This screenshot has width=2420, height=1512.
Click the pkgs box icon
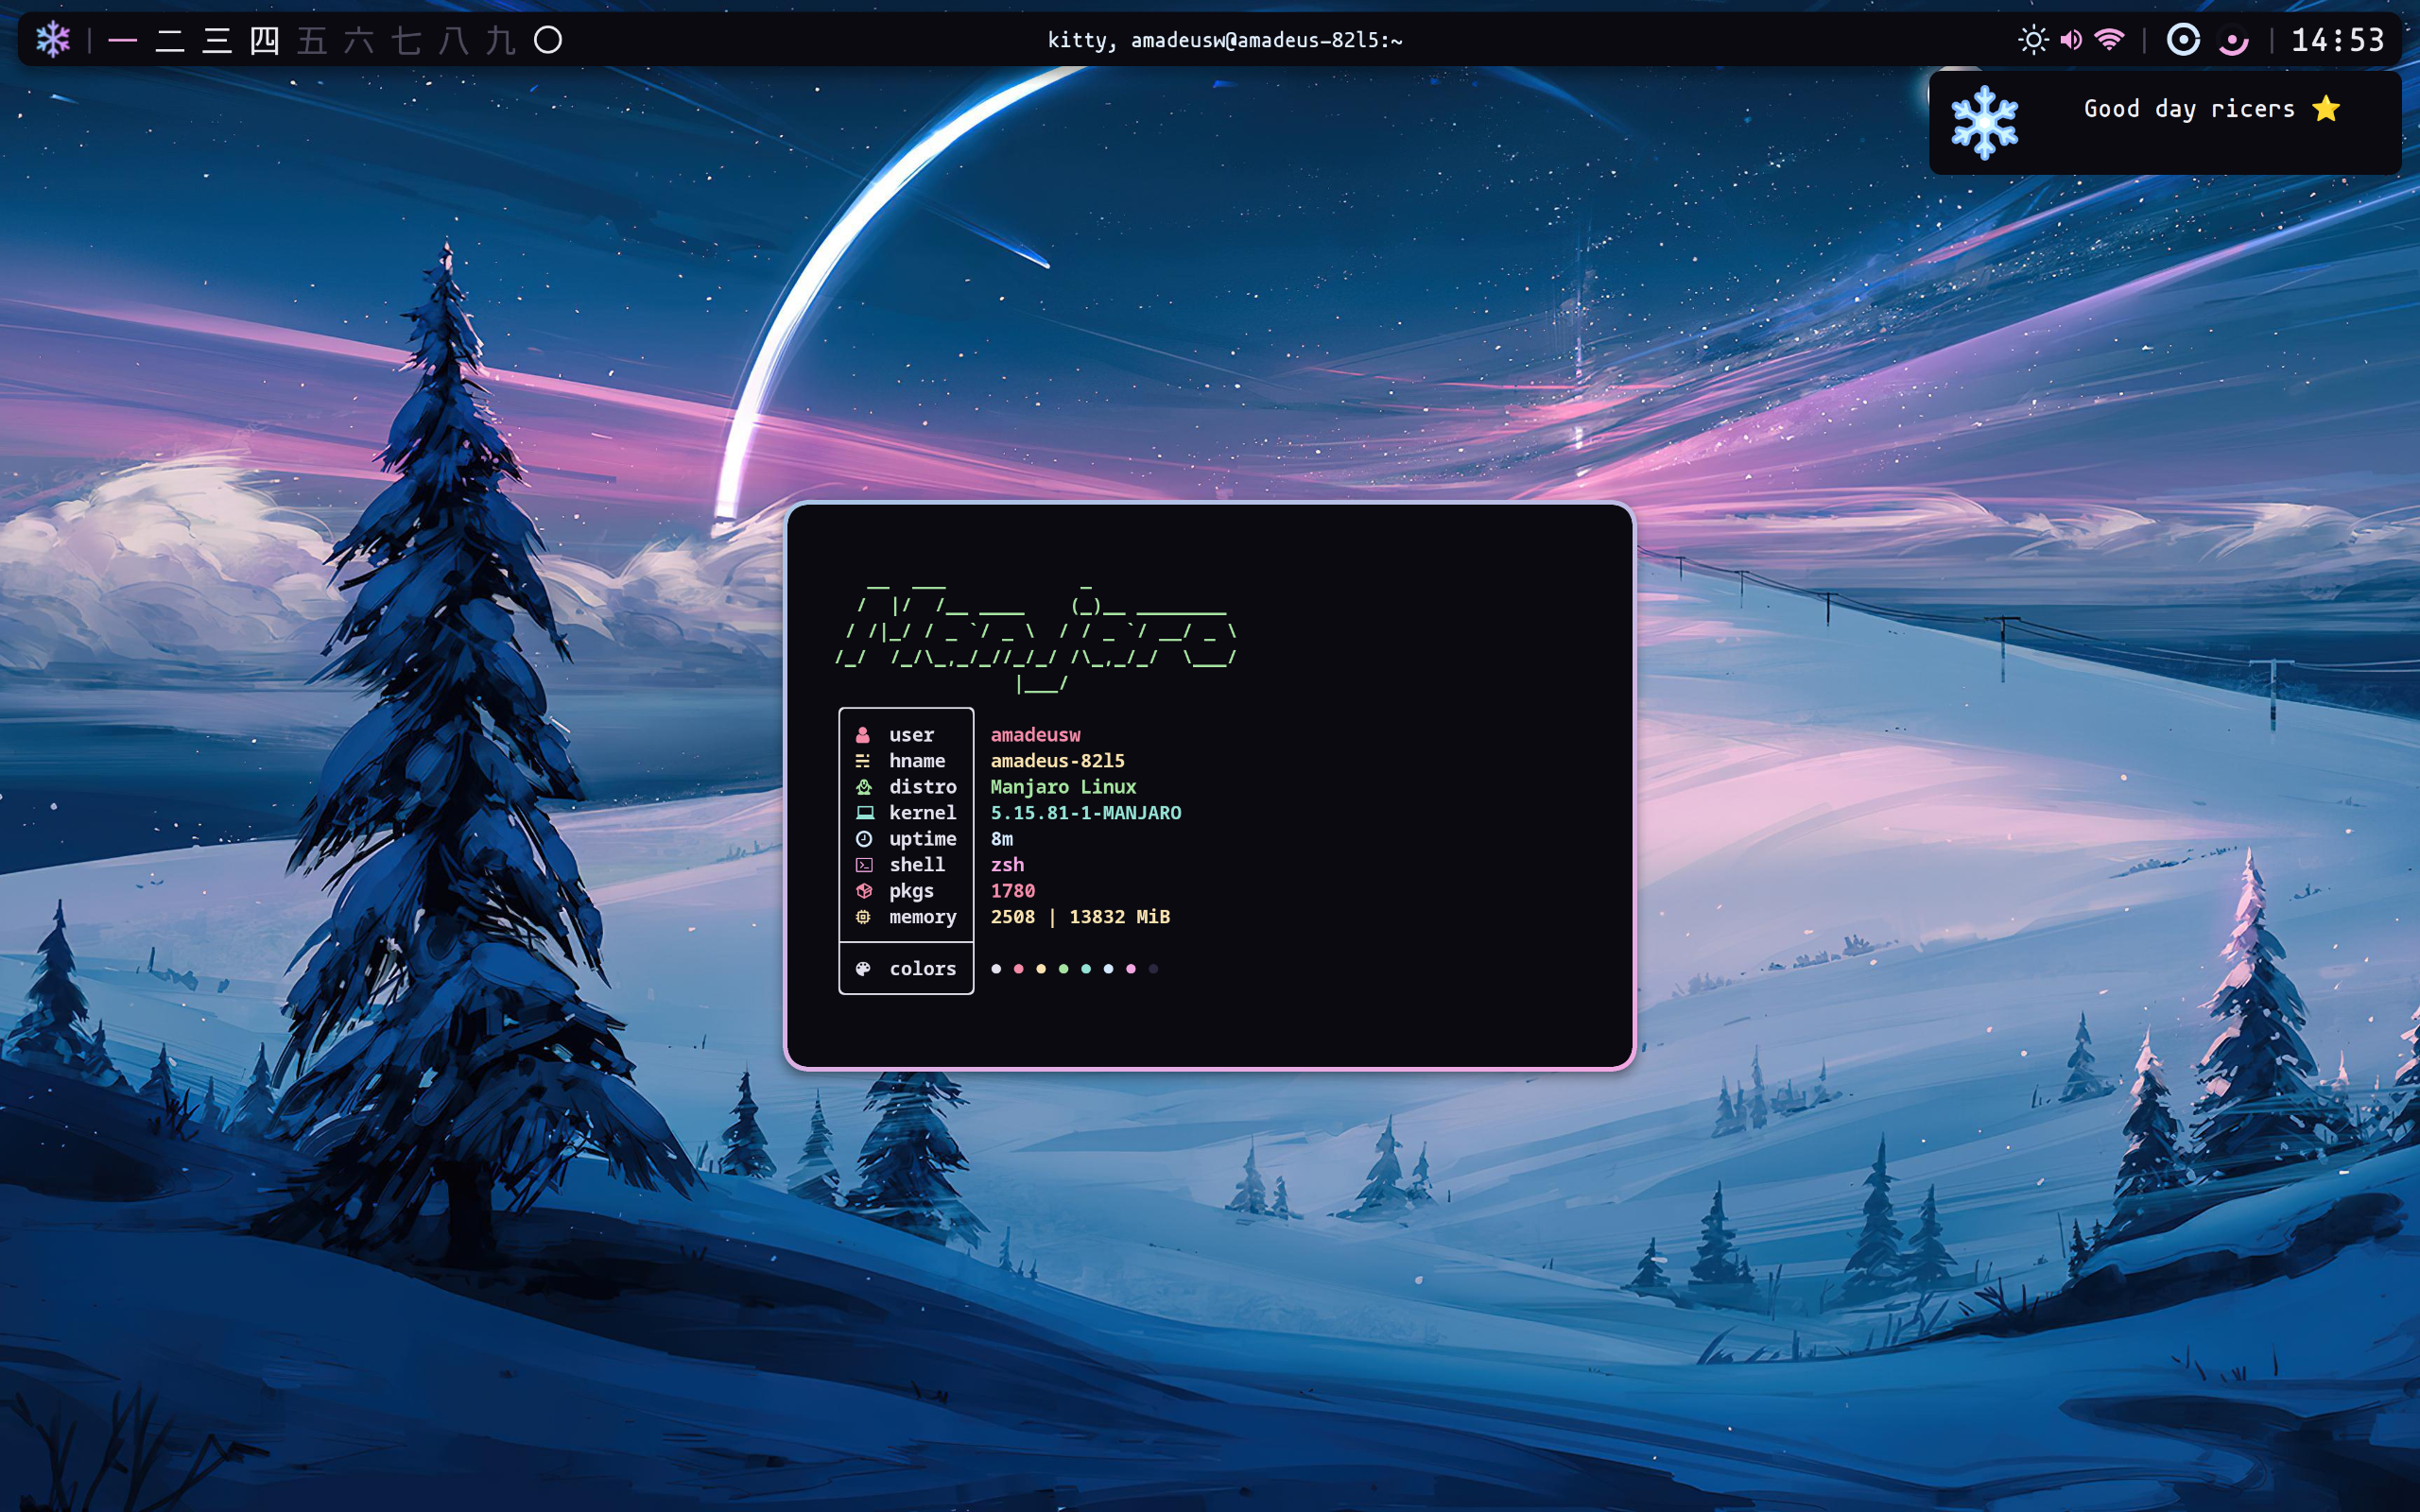[x=864, y=891]
